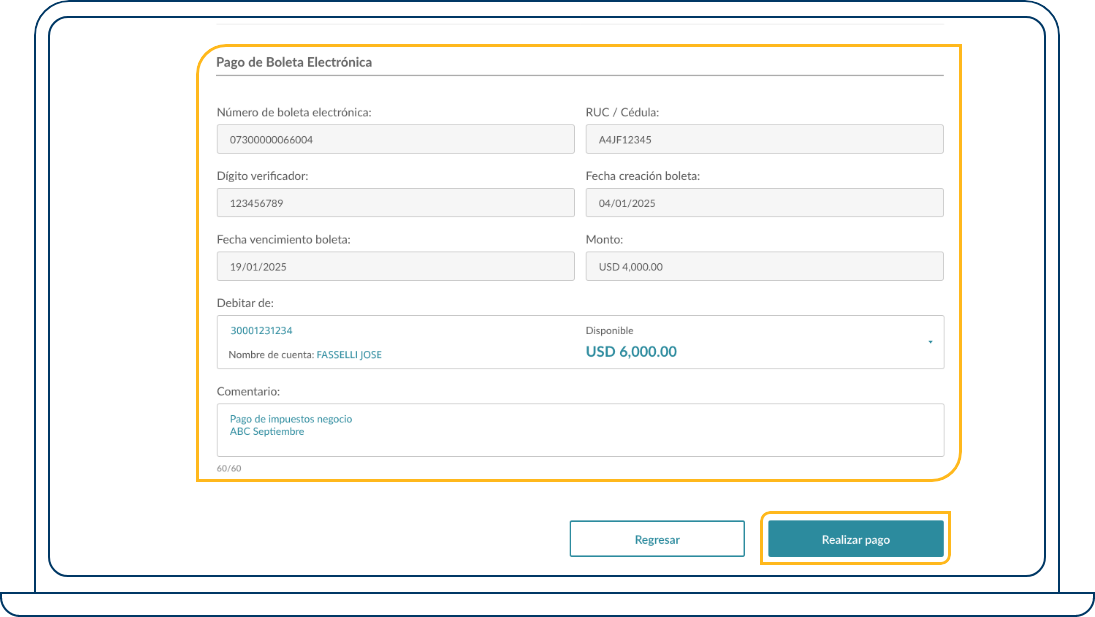Viewport: 1095px width, 617px height.
Task: Click the Debitar de label
Action: (x=245, y=303)
